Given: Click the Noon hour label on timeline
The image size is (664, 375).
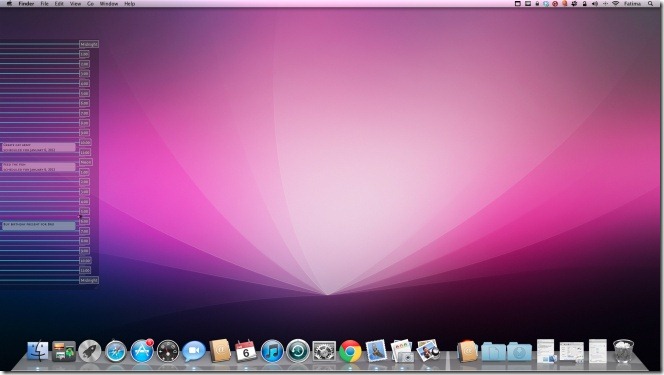Looking at the screenshot, I should (86, 162).
